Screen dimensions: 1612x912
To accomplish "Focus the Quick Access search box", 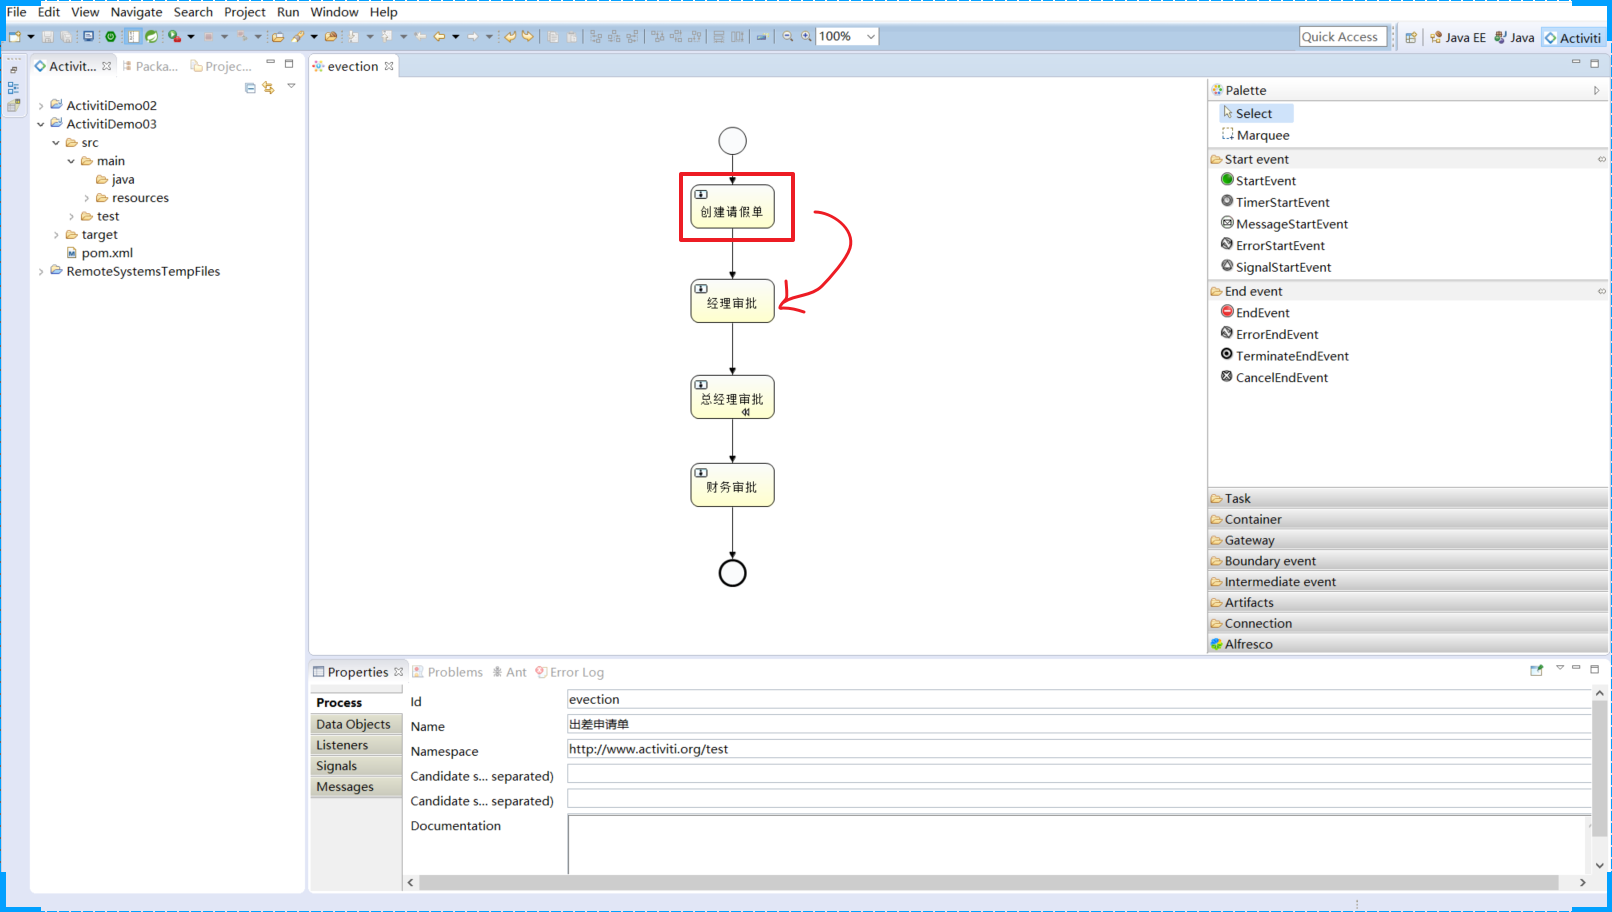I will click(1343, 37).
